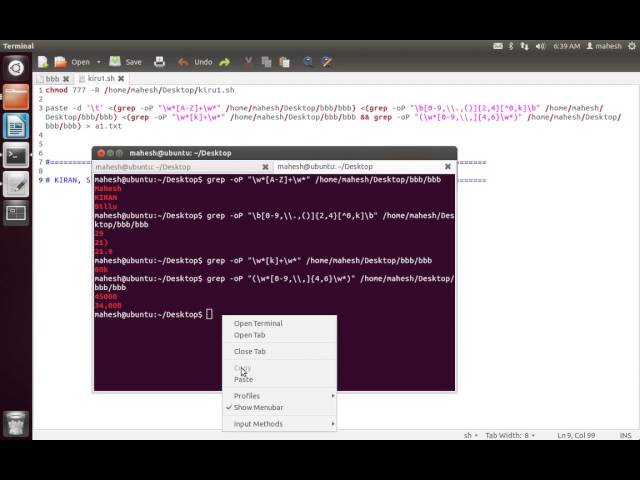Screen dimensions: 640x480
Task: Open the mahesh user menu
Action: point(604,46)
